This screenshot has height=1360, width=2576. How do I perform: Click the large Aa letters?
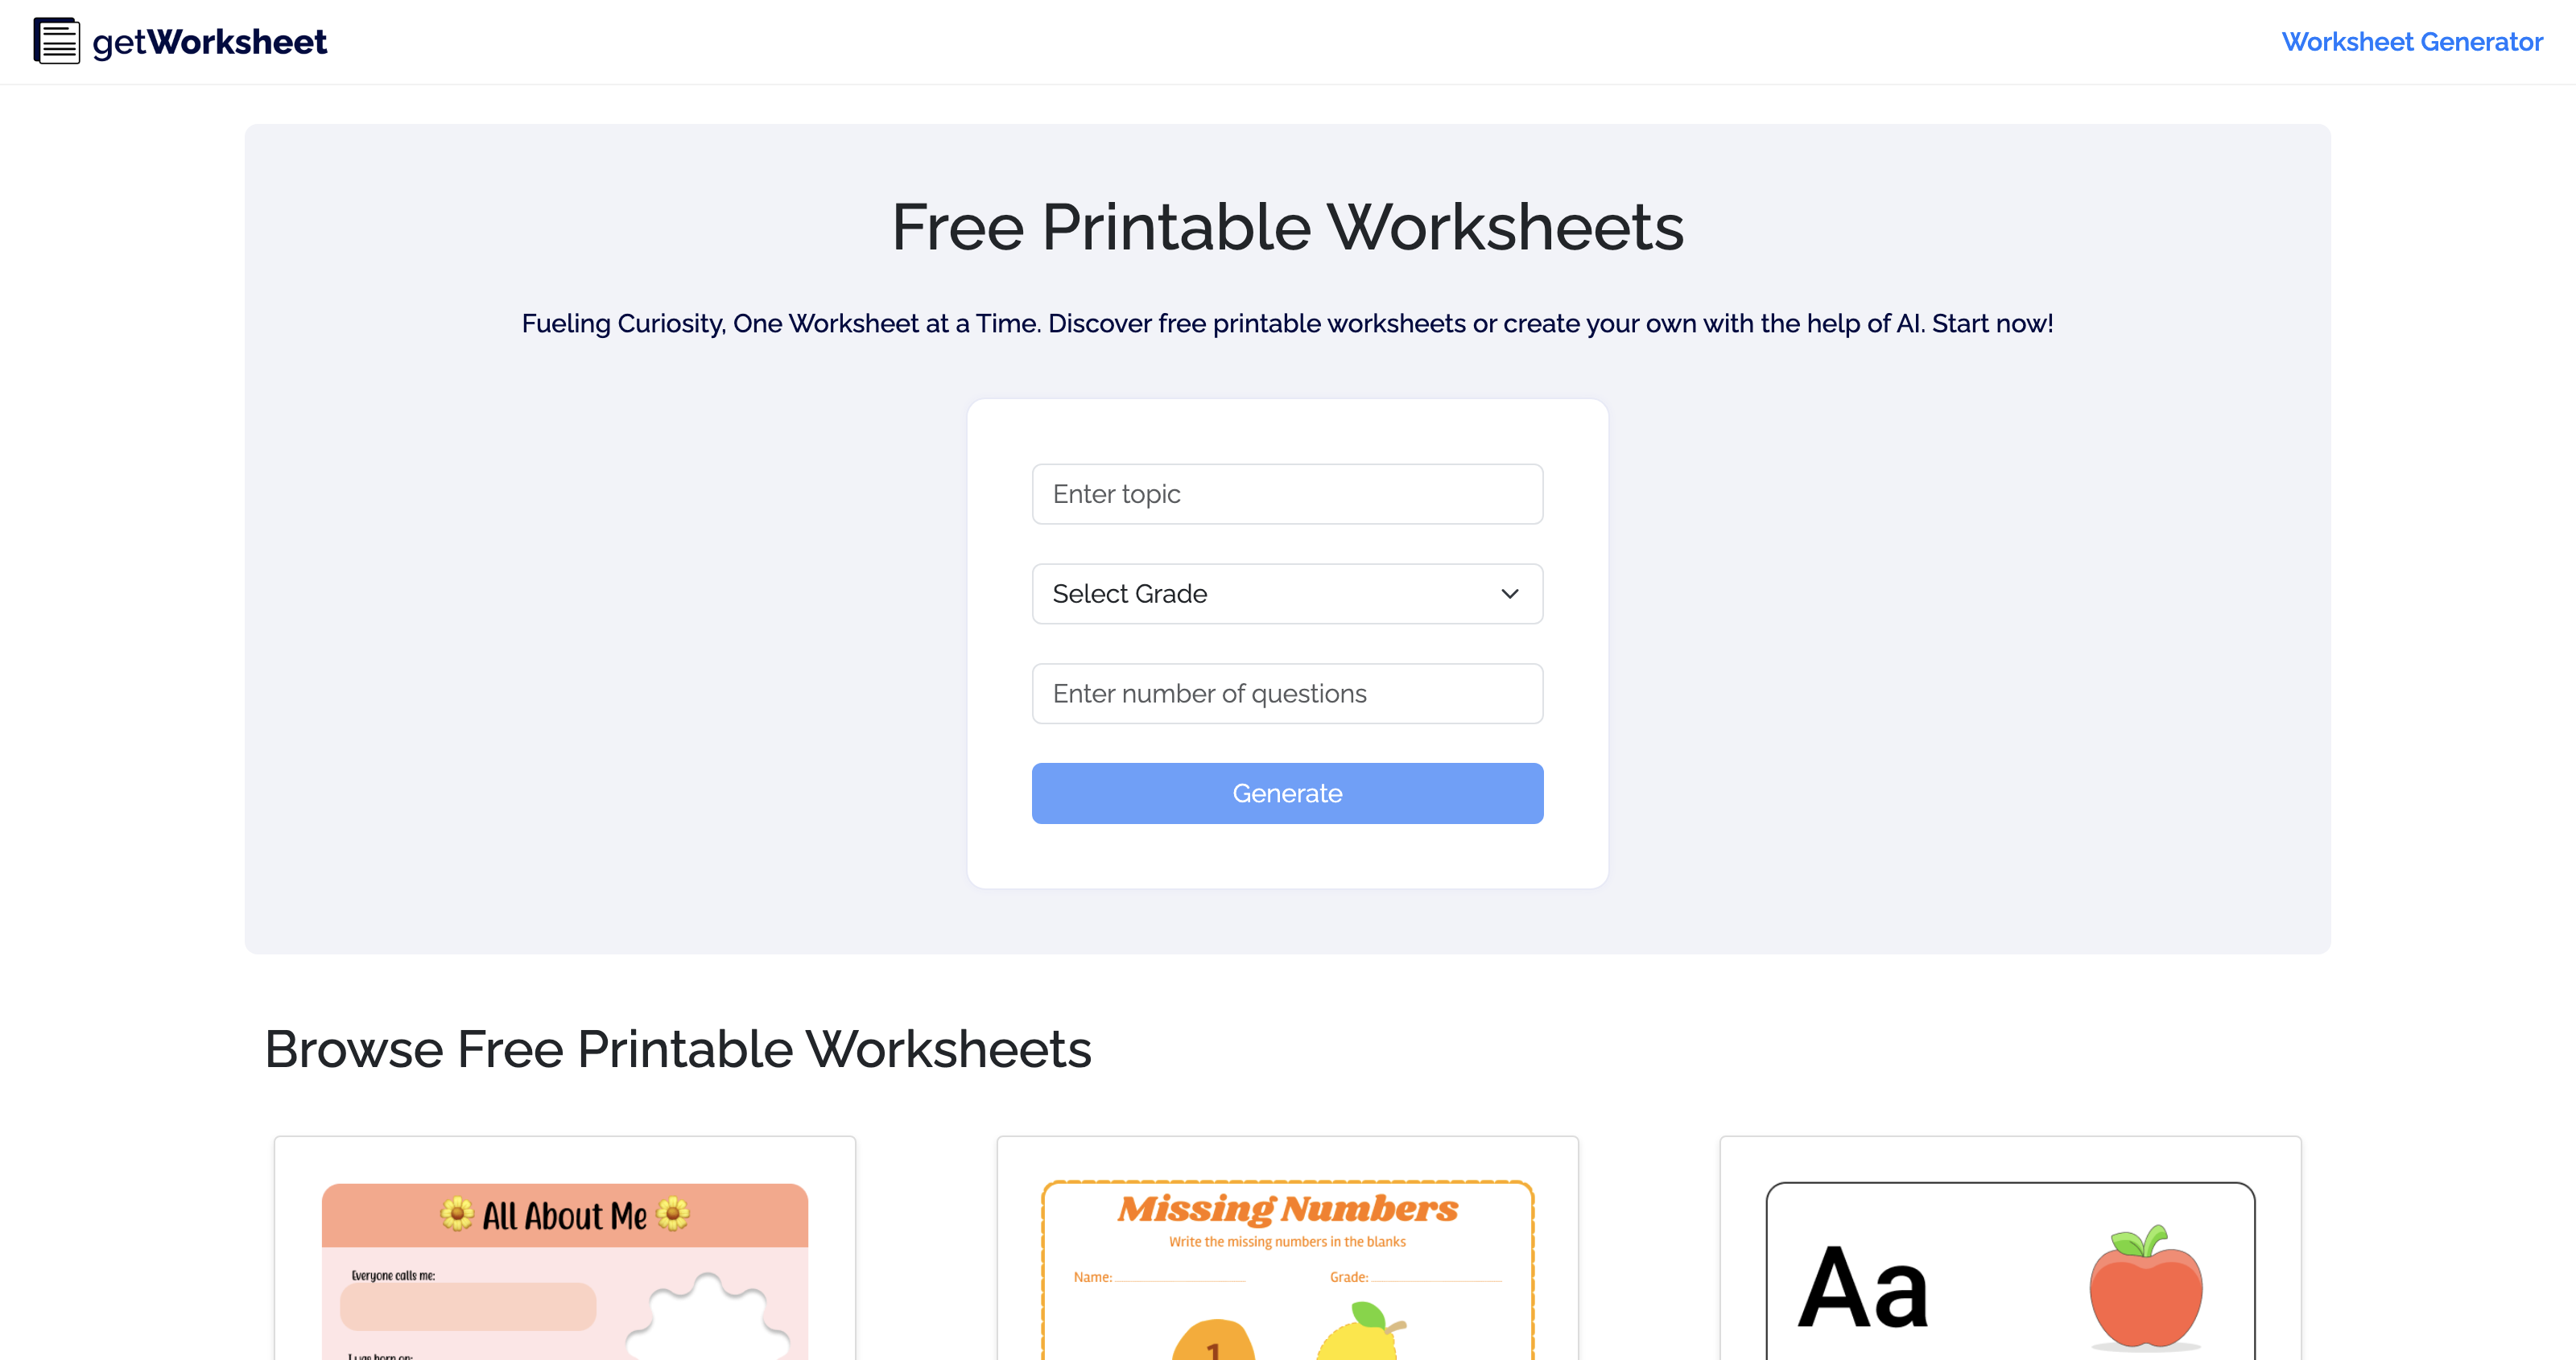1863,1288
